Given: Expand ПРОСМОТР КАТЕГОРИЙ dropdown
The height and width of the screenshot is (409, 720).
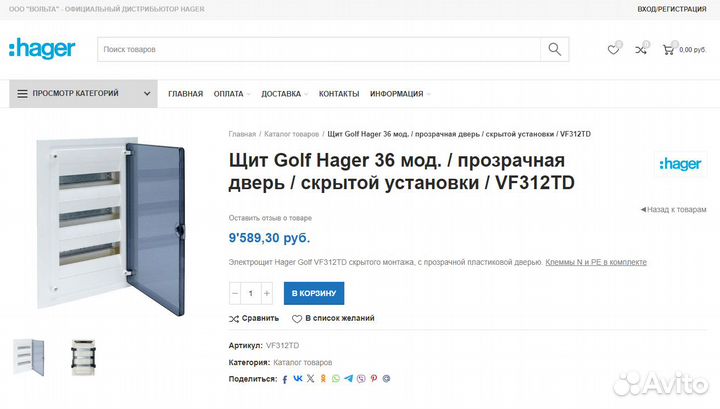Looking at the screenshot, I should [x=84, y=94].
